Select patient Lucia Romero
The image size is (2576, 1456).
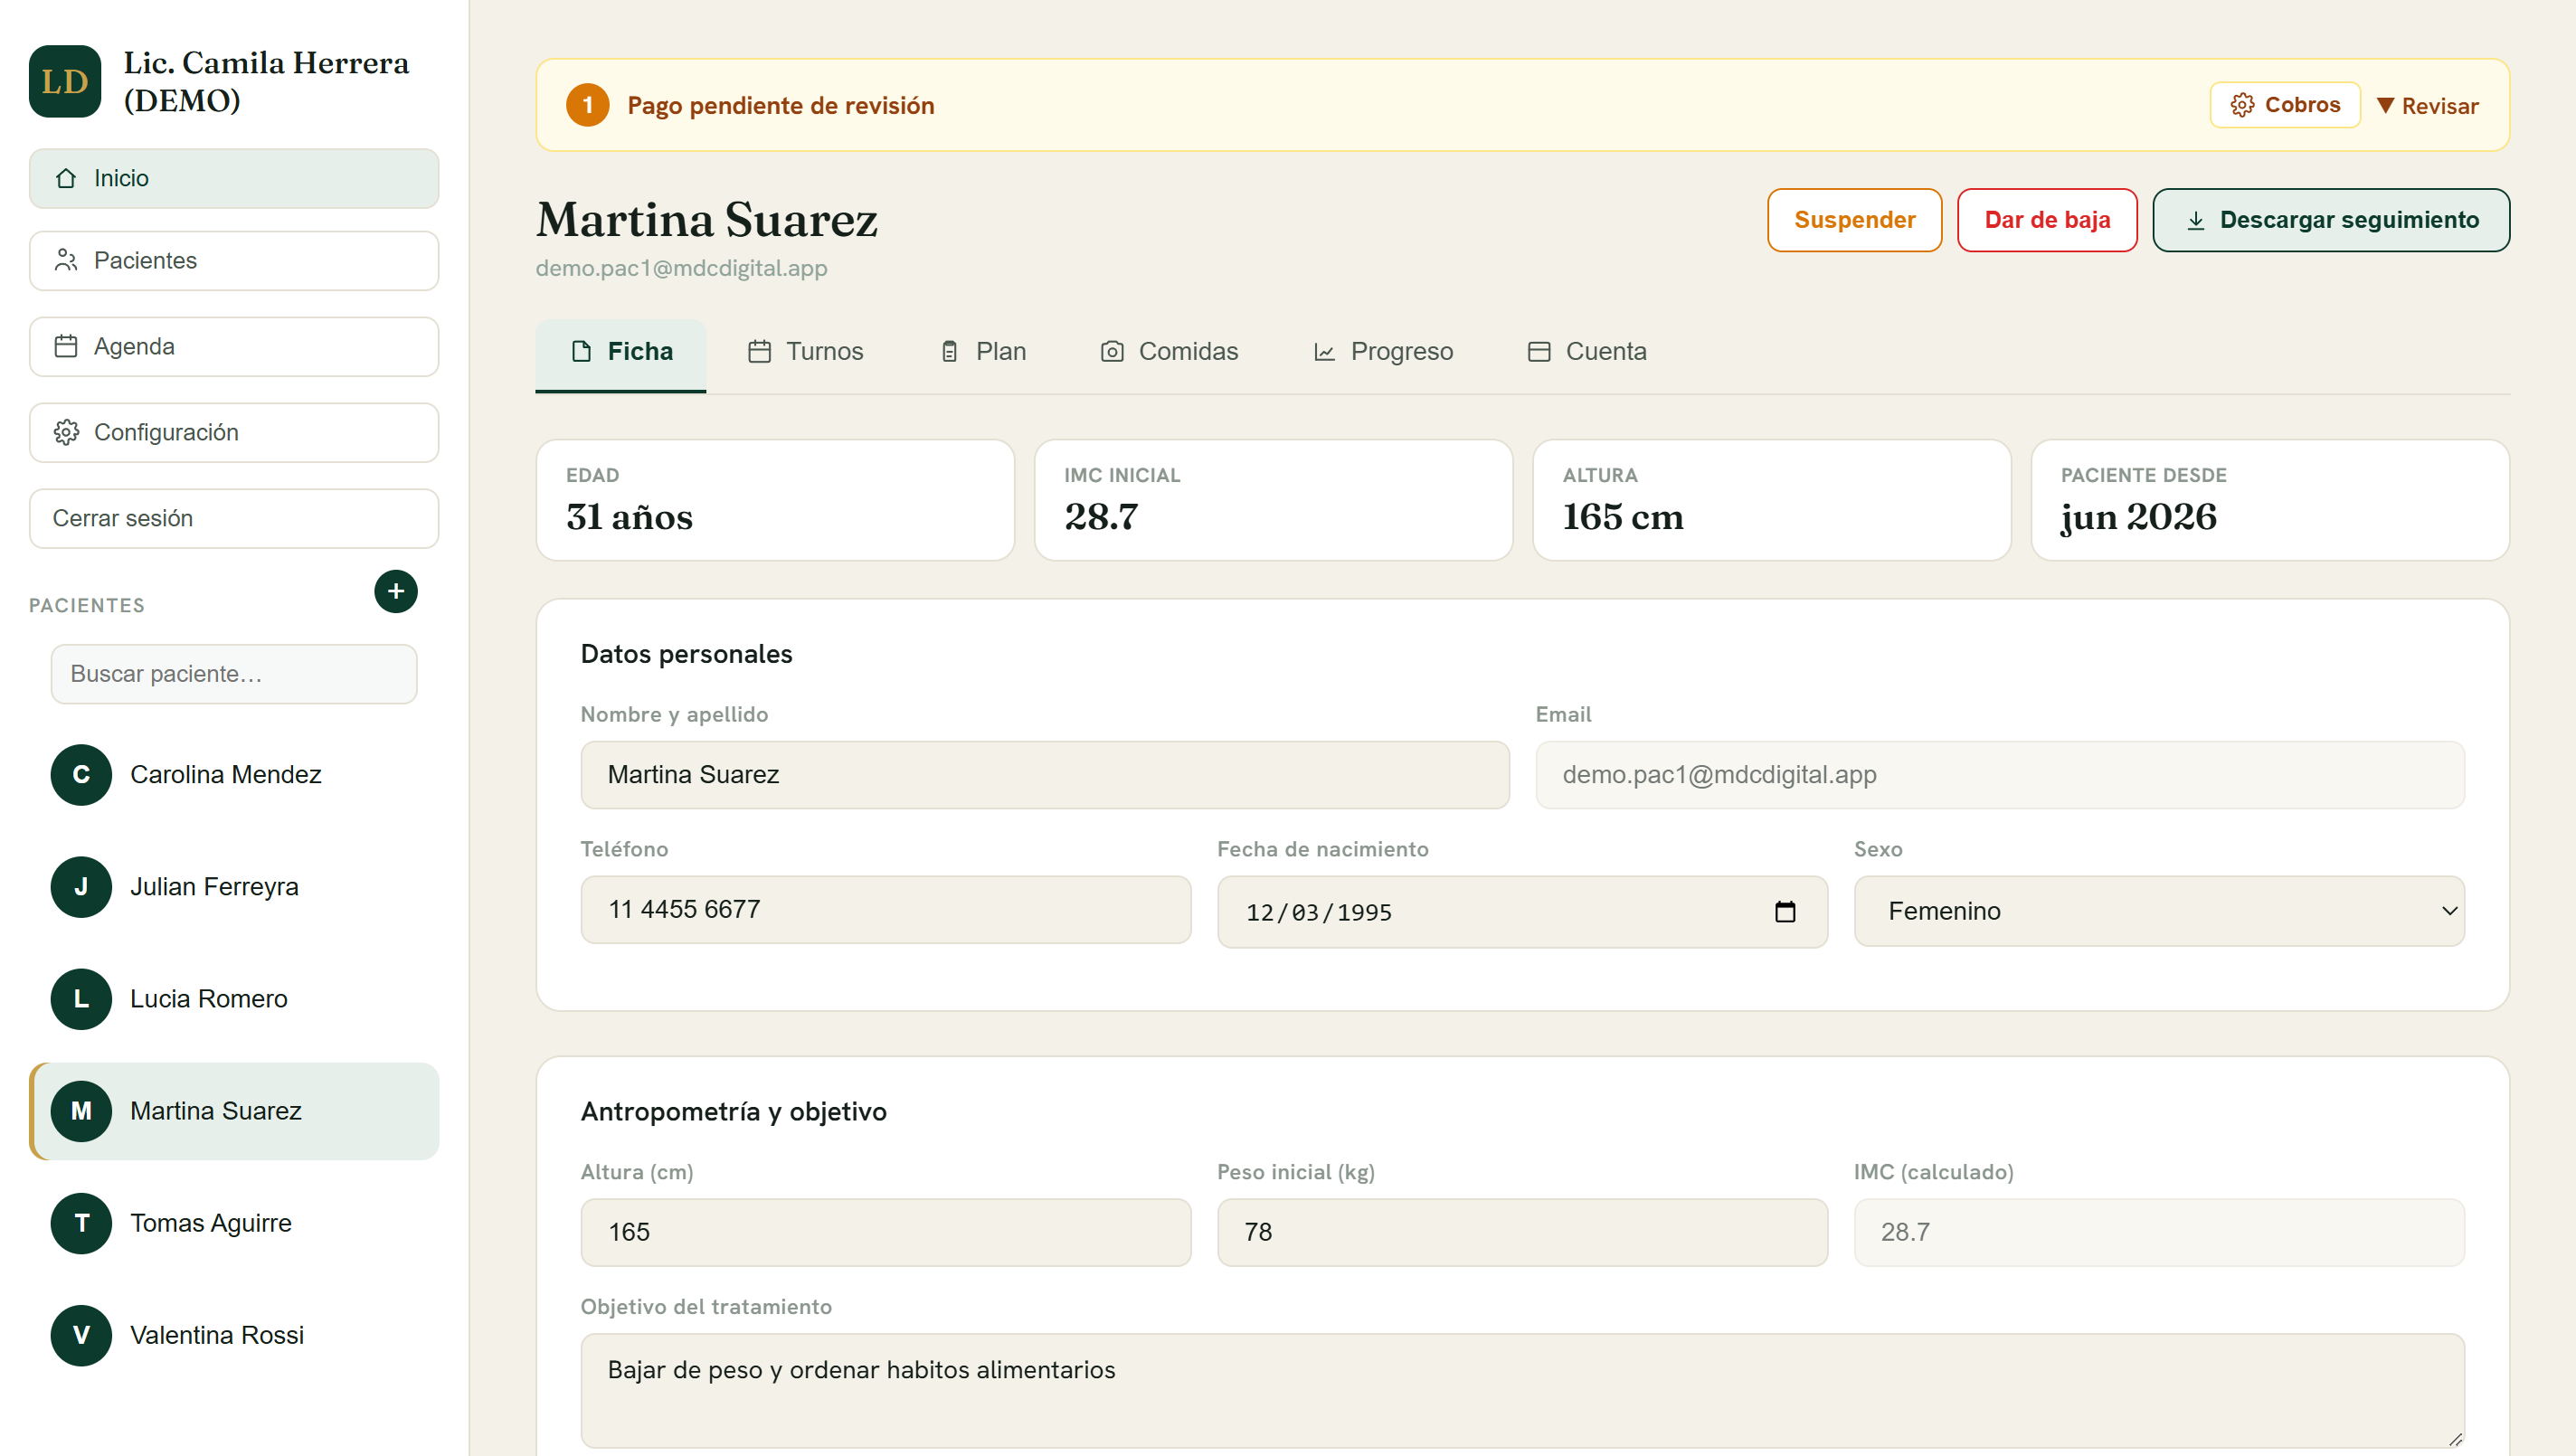[x=234, y=998]
